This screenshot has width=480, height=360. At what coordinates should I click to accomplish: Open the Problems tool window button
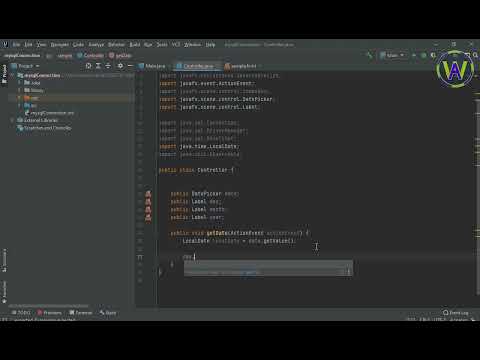coord(50,313)
